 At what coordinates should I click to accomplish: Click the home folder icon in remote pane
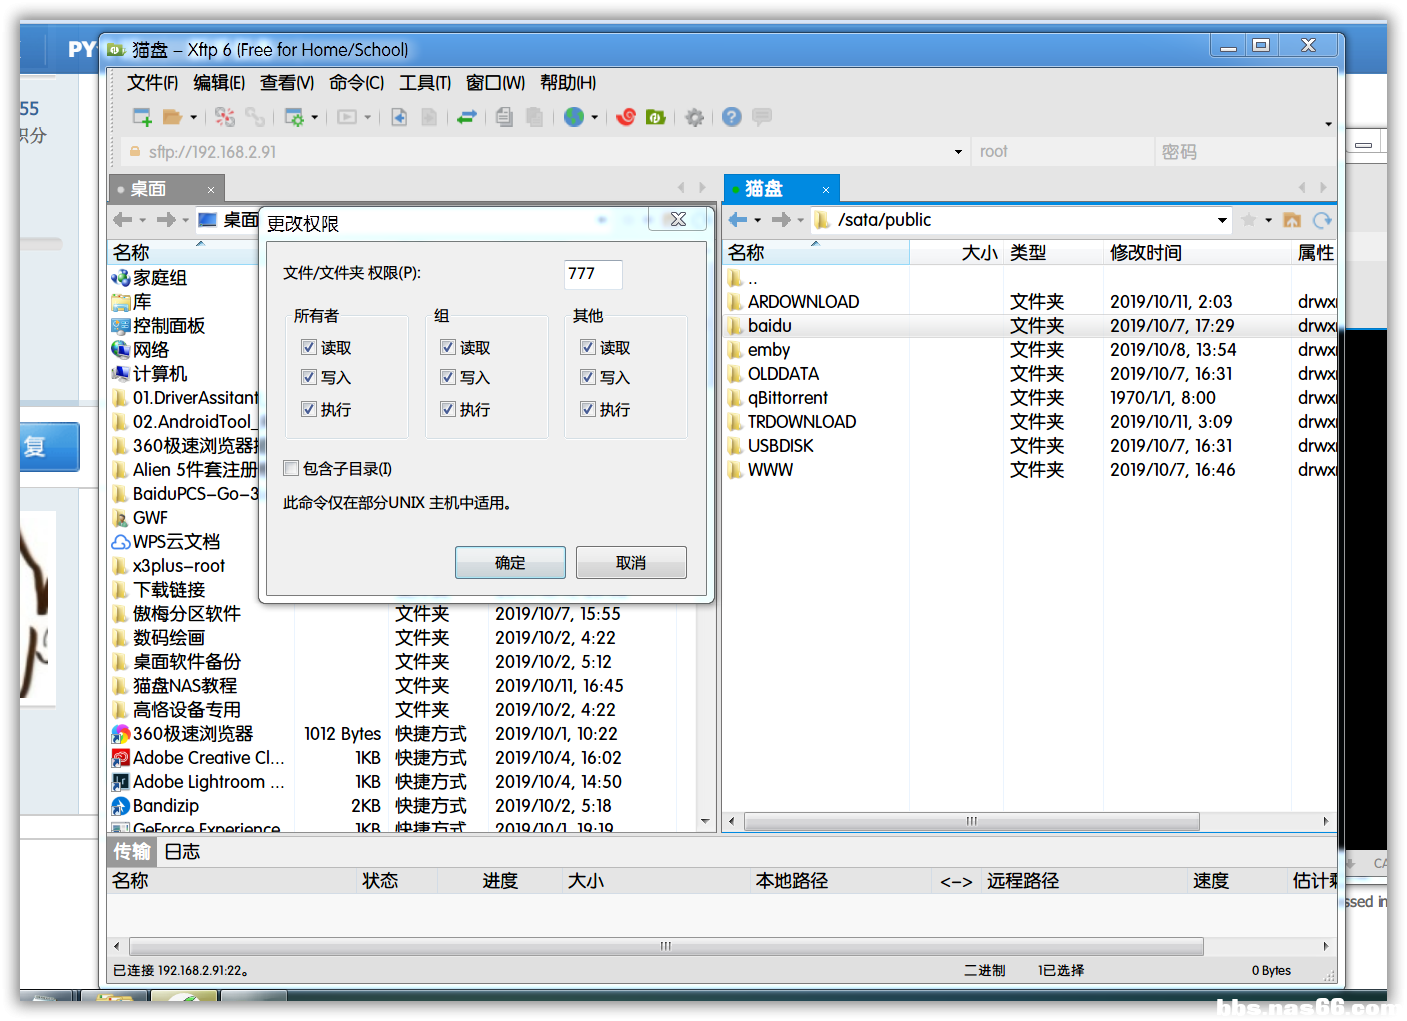[x=1292, y=220]
